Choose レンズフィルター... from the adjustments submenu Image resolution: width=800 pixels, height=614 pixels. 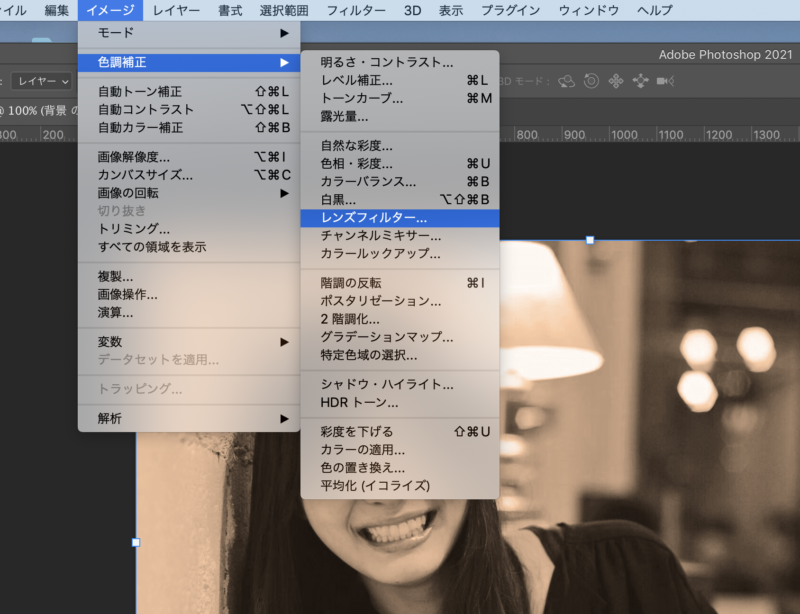(x=399, y=217)
